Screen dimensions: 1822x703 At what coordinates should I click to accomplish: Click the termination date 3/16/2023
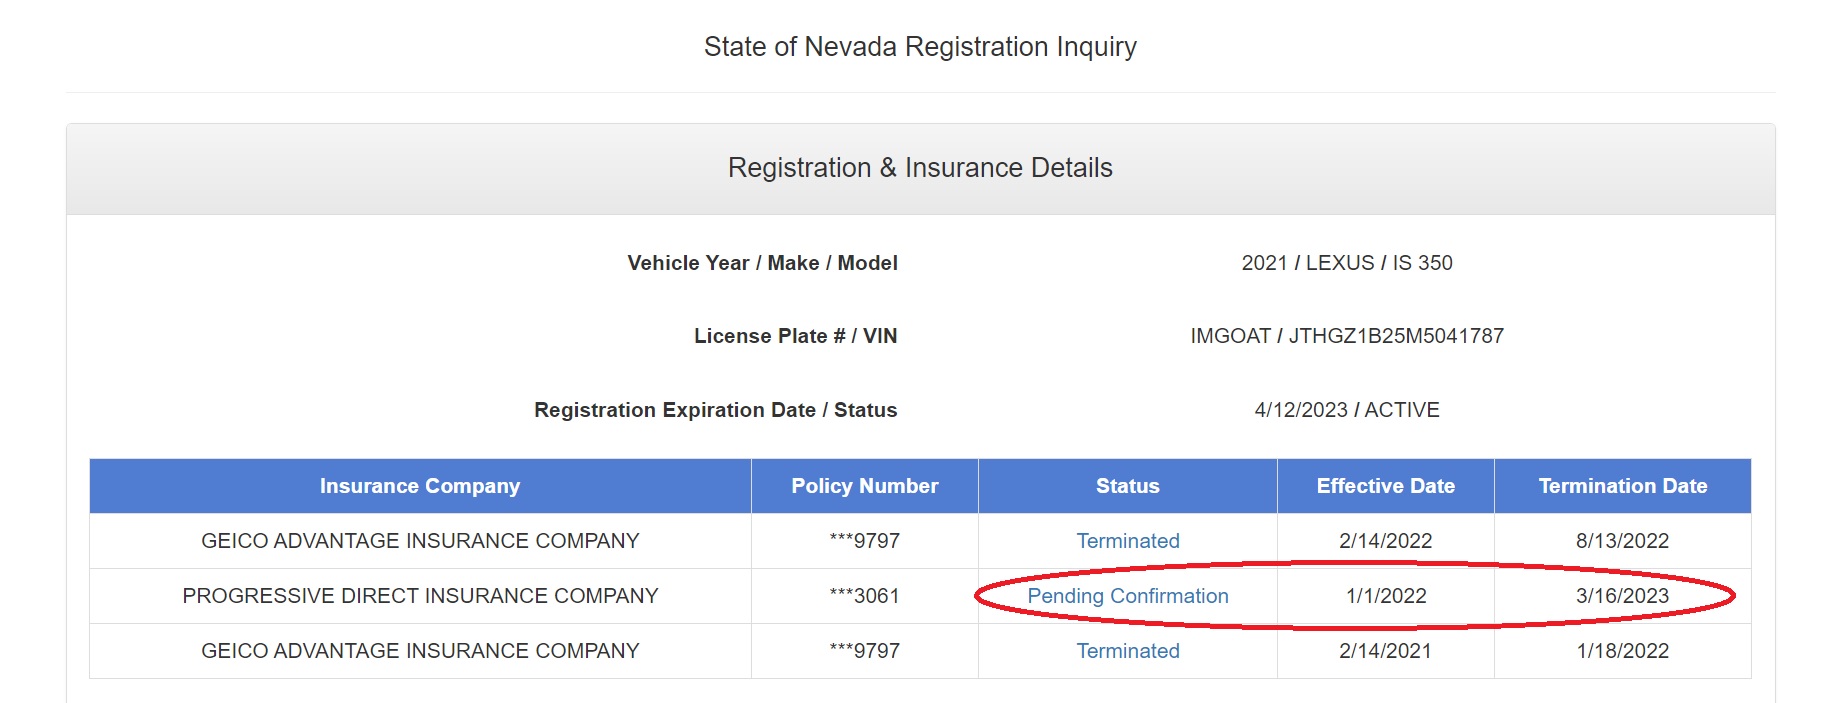(1622, 596)
